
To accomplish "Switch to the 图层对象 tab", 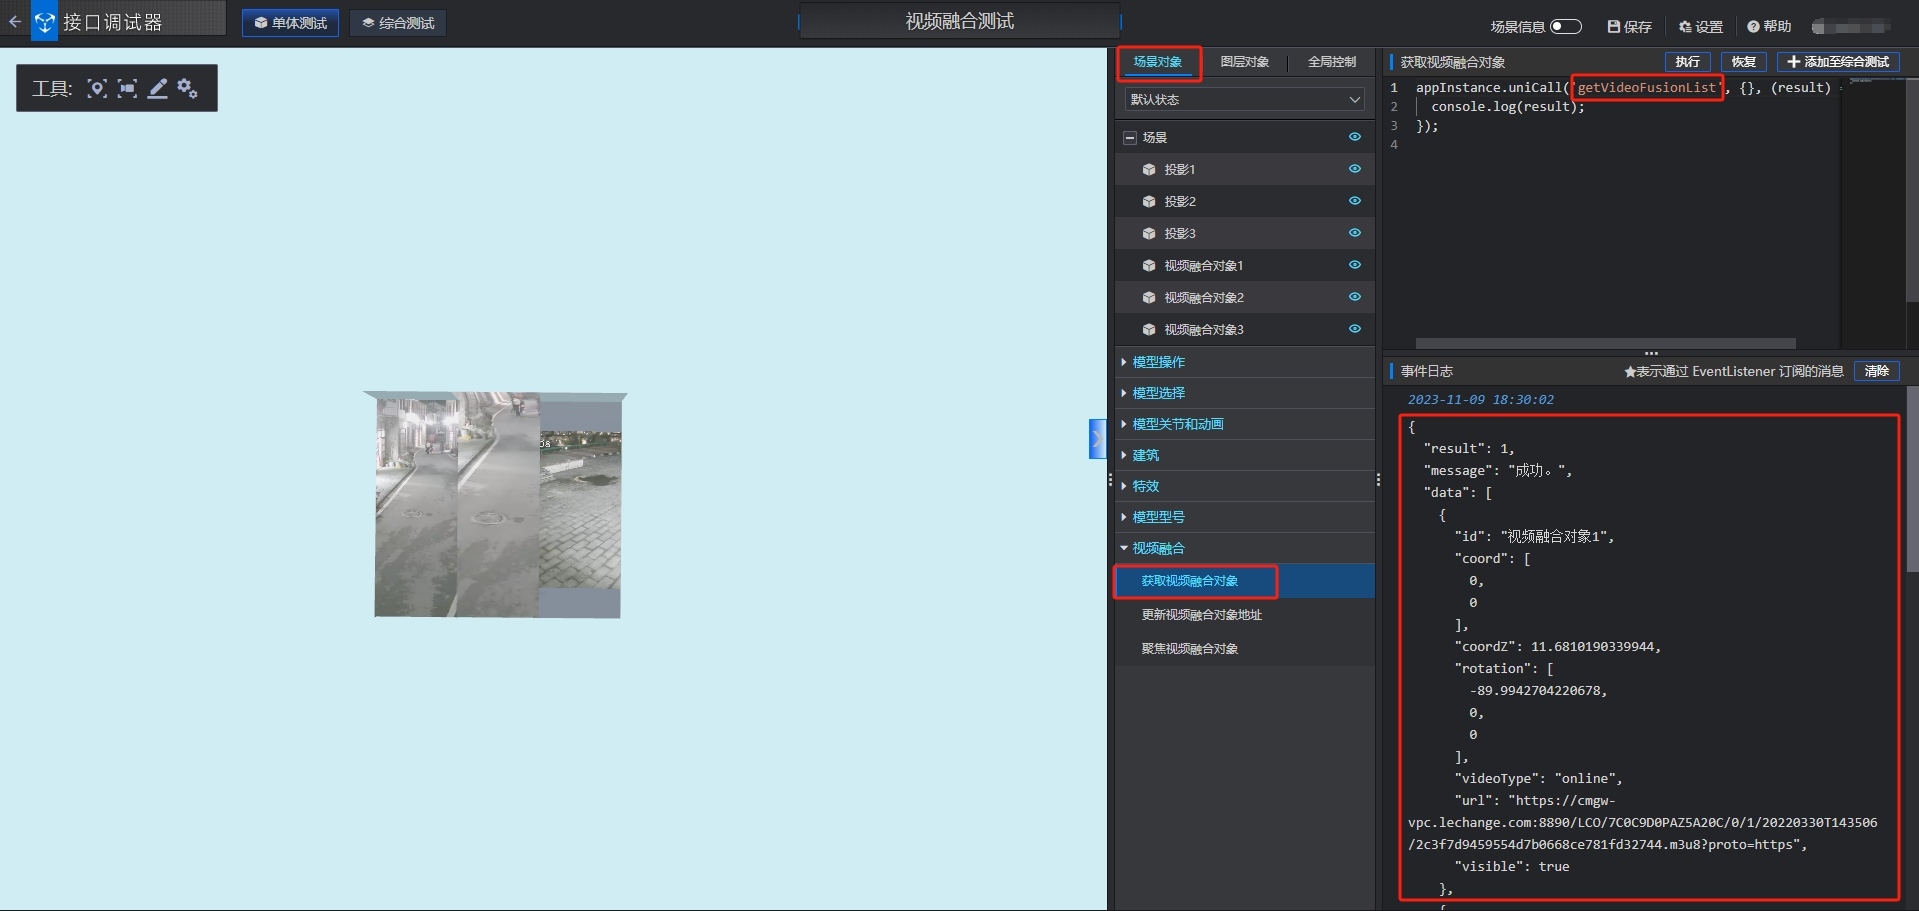I will (x=1244, y=62).
